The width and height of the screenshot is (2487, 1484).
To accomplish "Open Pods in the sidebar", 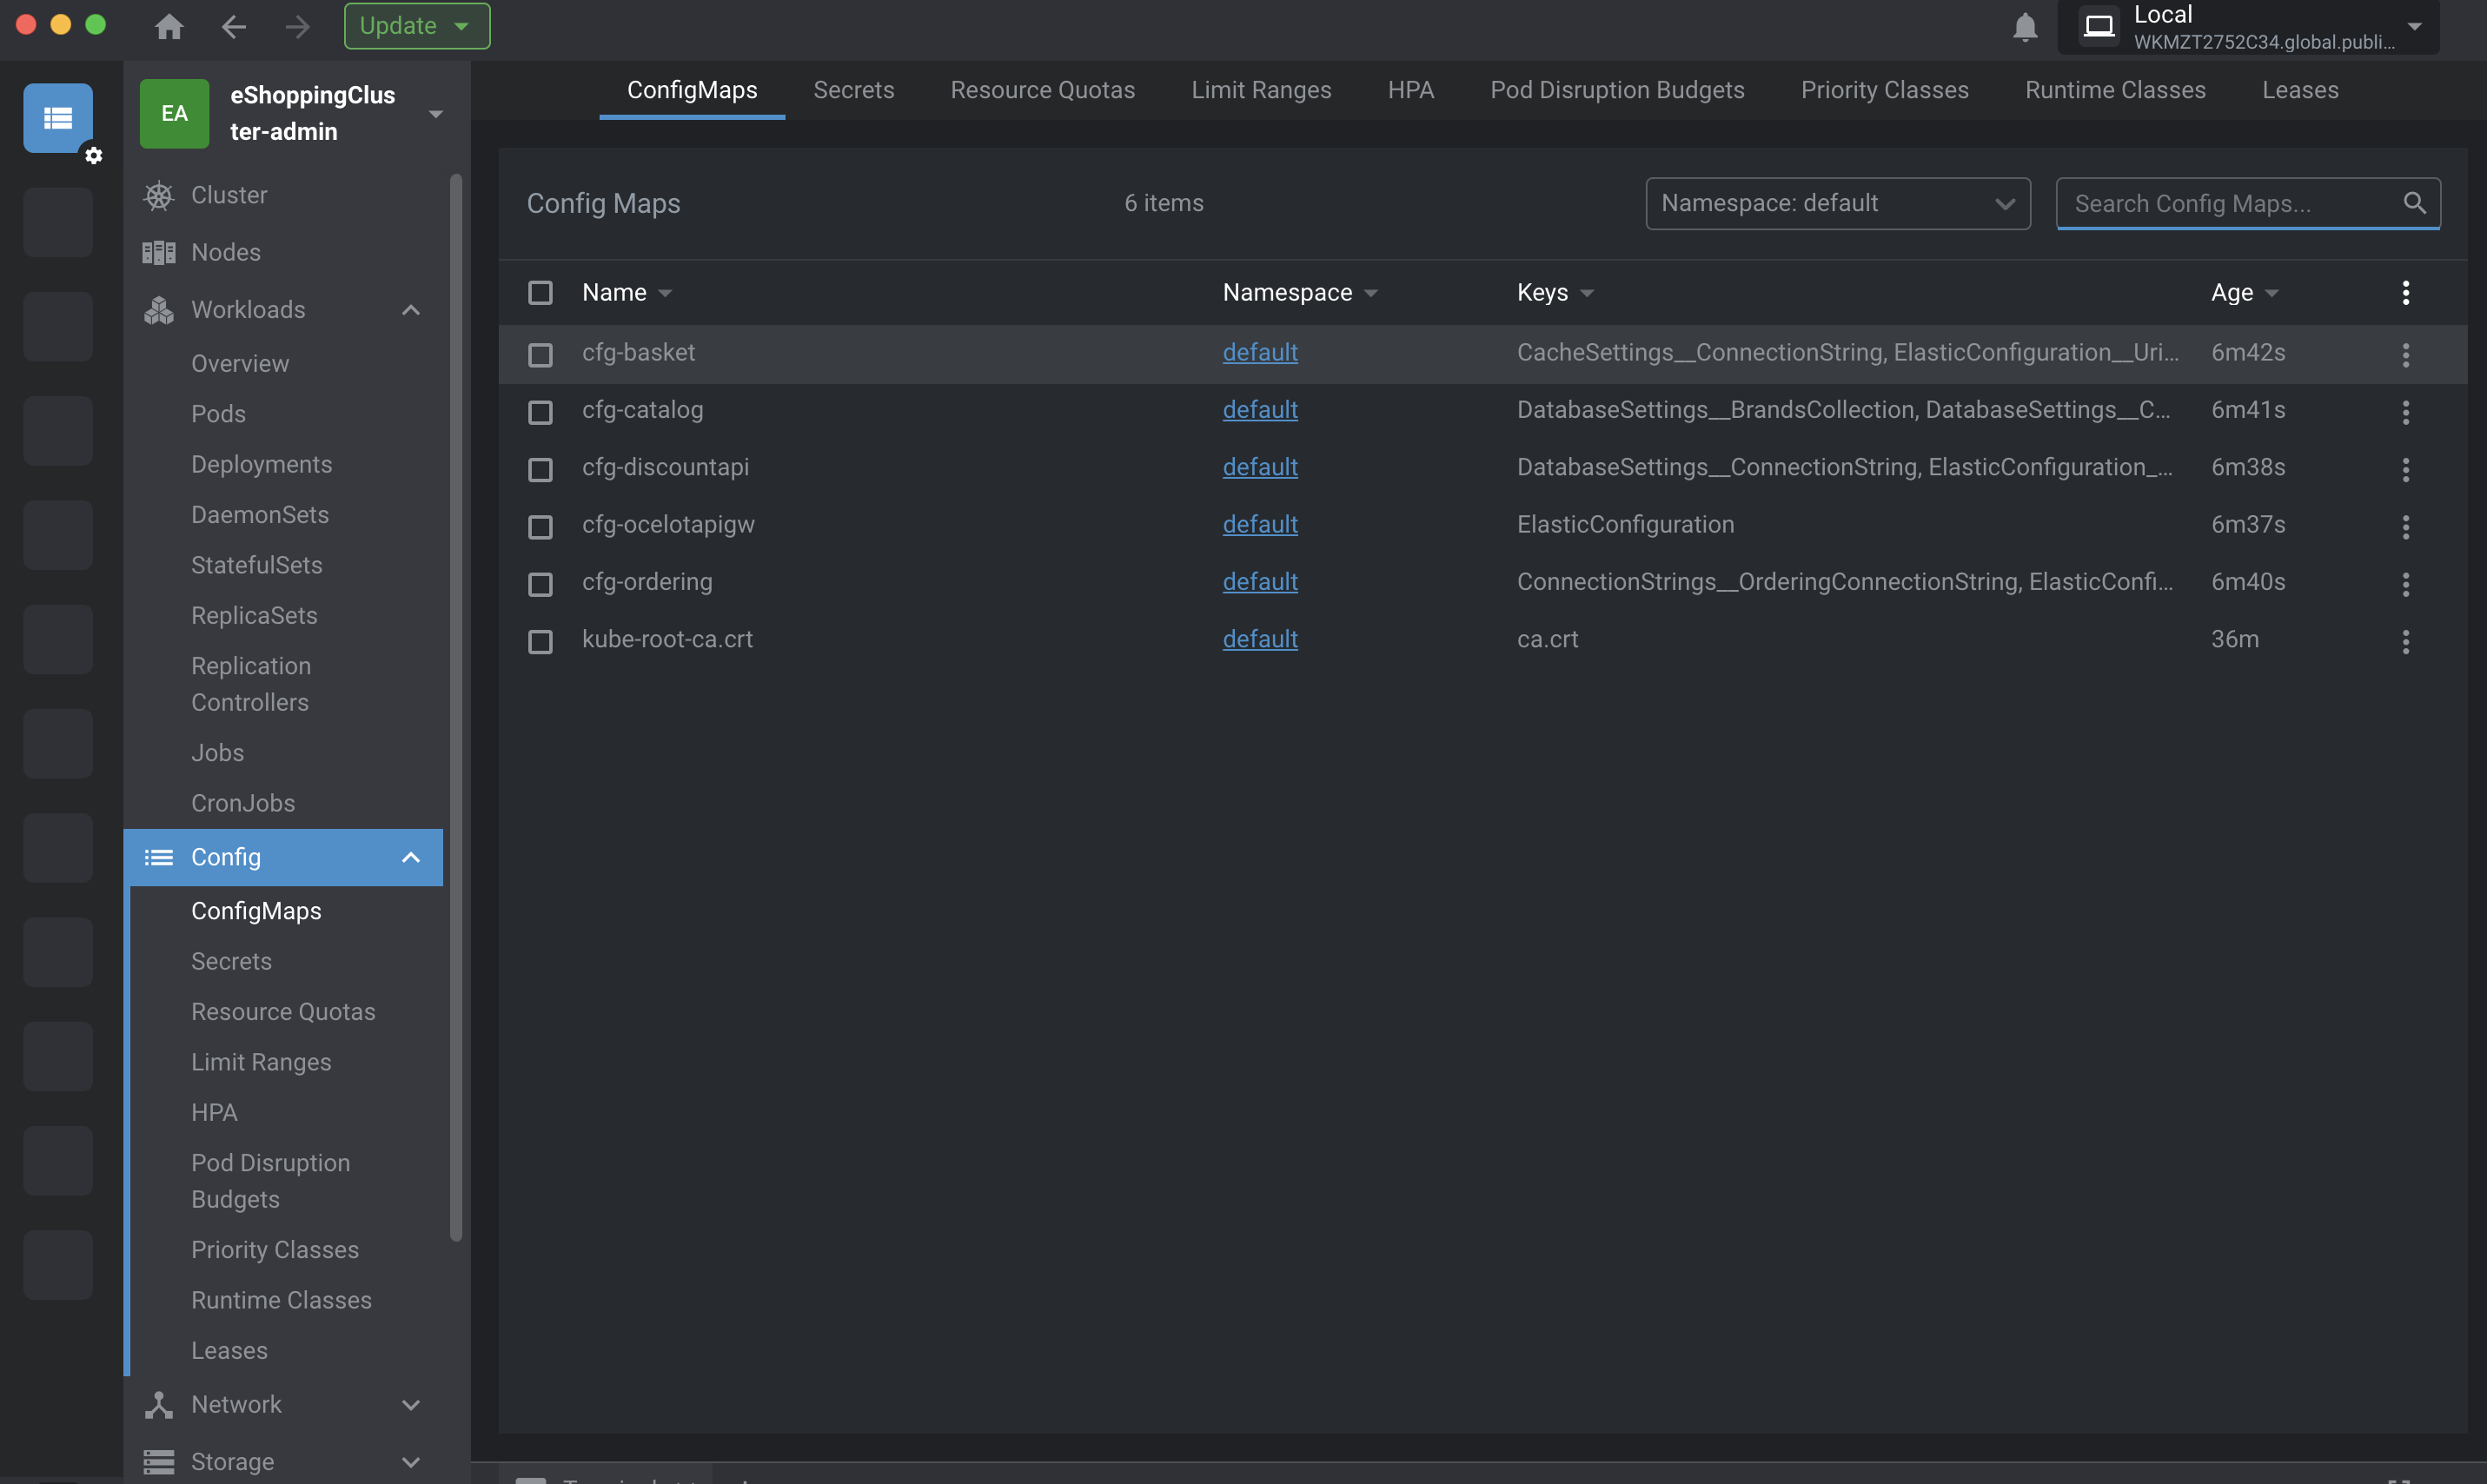I will coord(218,413).
